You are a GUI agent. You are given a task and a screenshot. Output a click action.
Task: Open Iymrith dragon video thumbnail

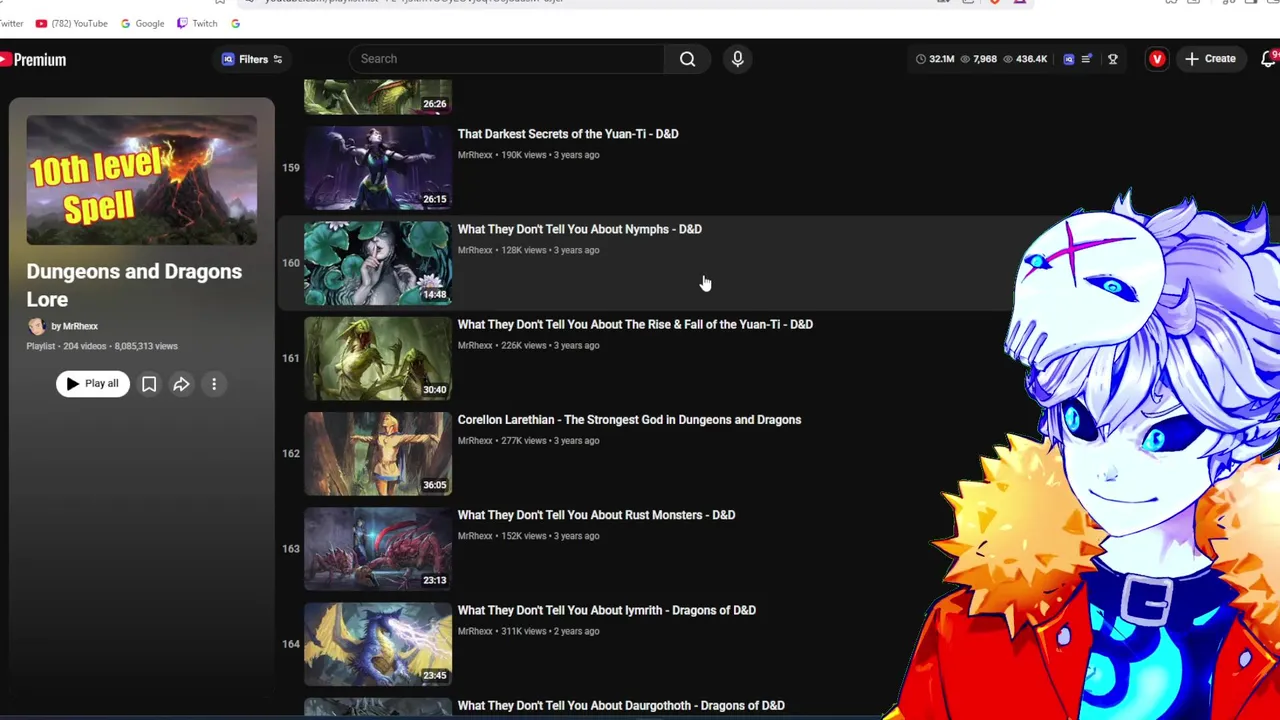tap(378, 644)
